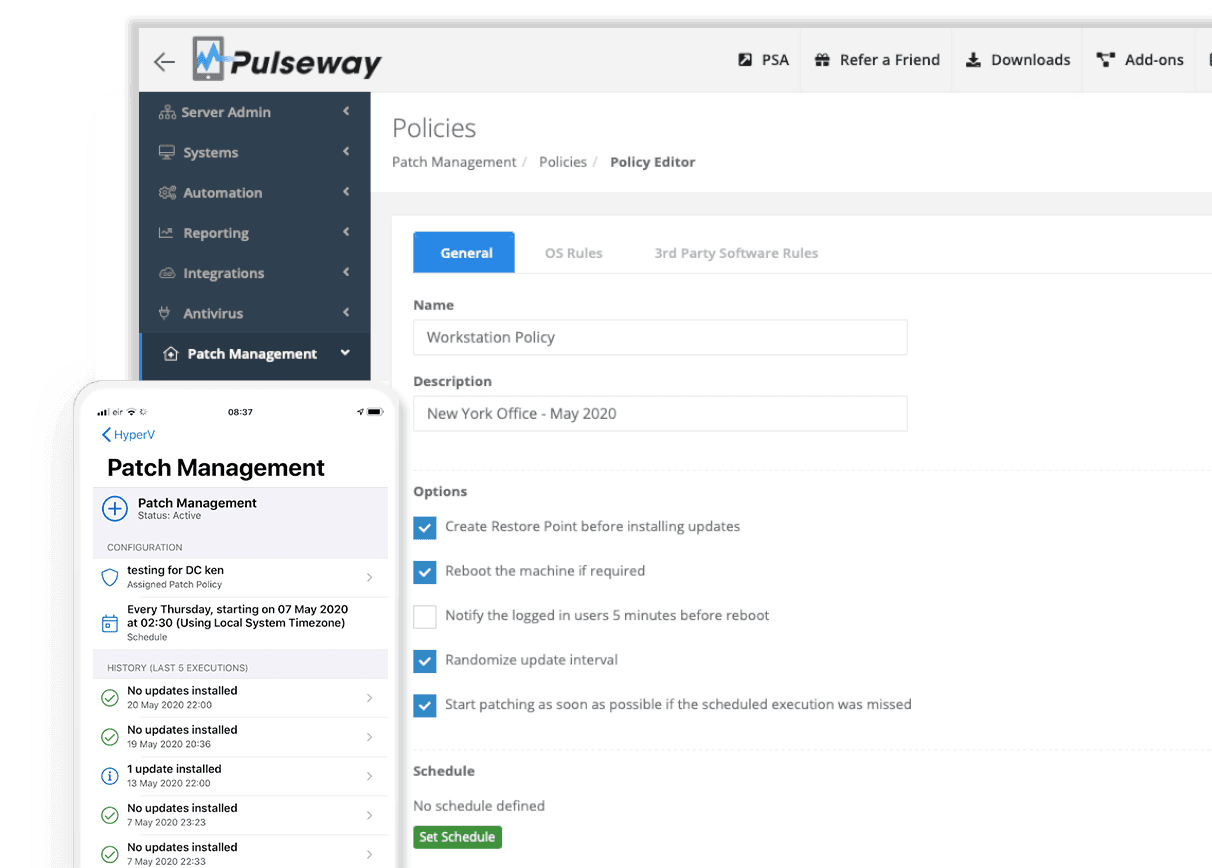Enable Notify the logged in users before reboot
Screen dimensions: 1212x868
click(x=424, y=616)
